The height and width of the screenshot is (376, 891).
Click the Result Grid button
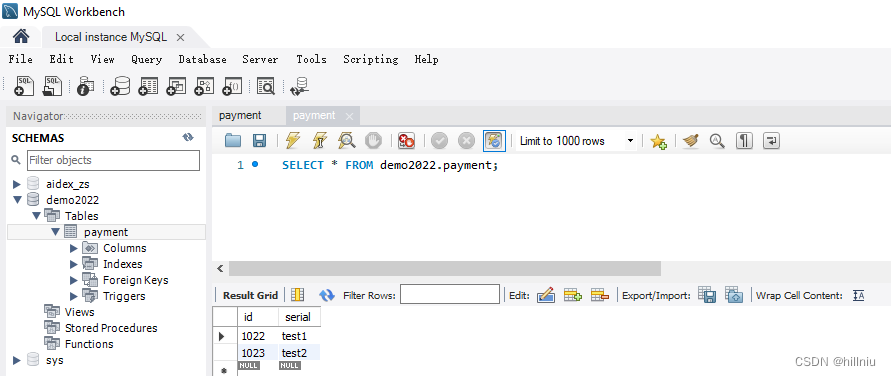click(250, 295)
